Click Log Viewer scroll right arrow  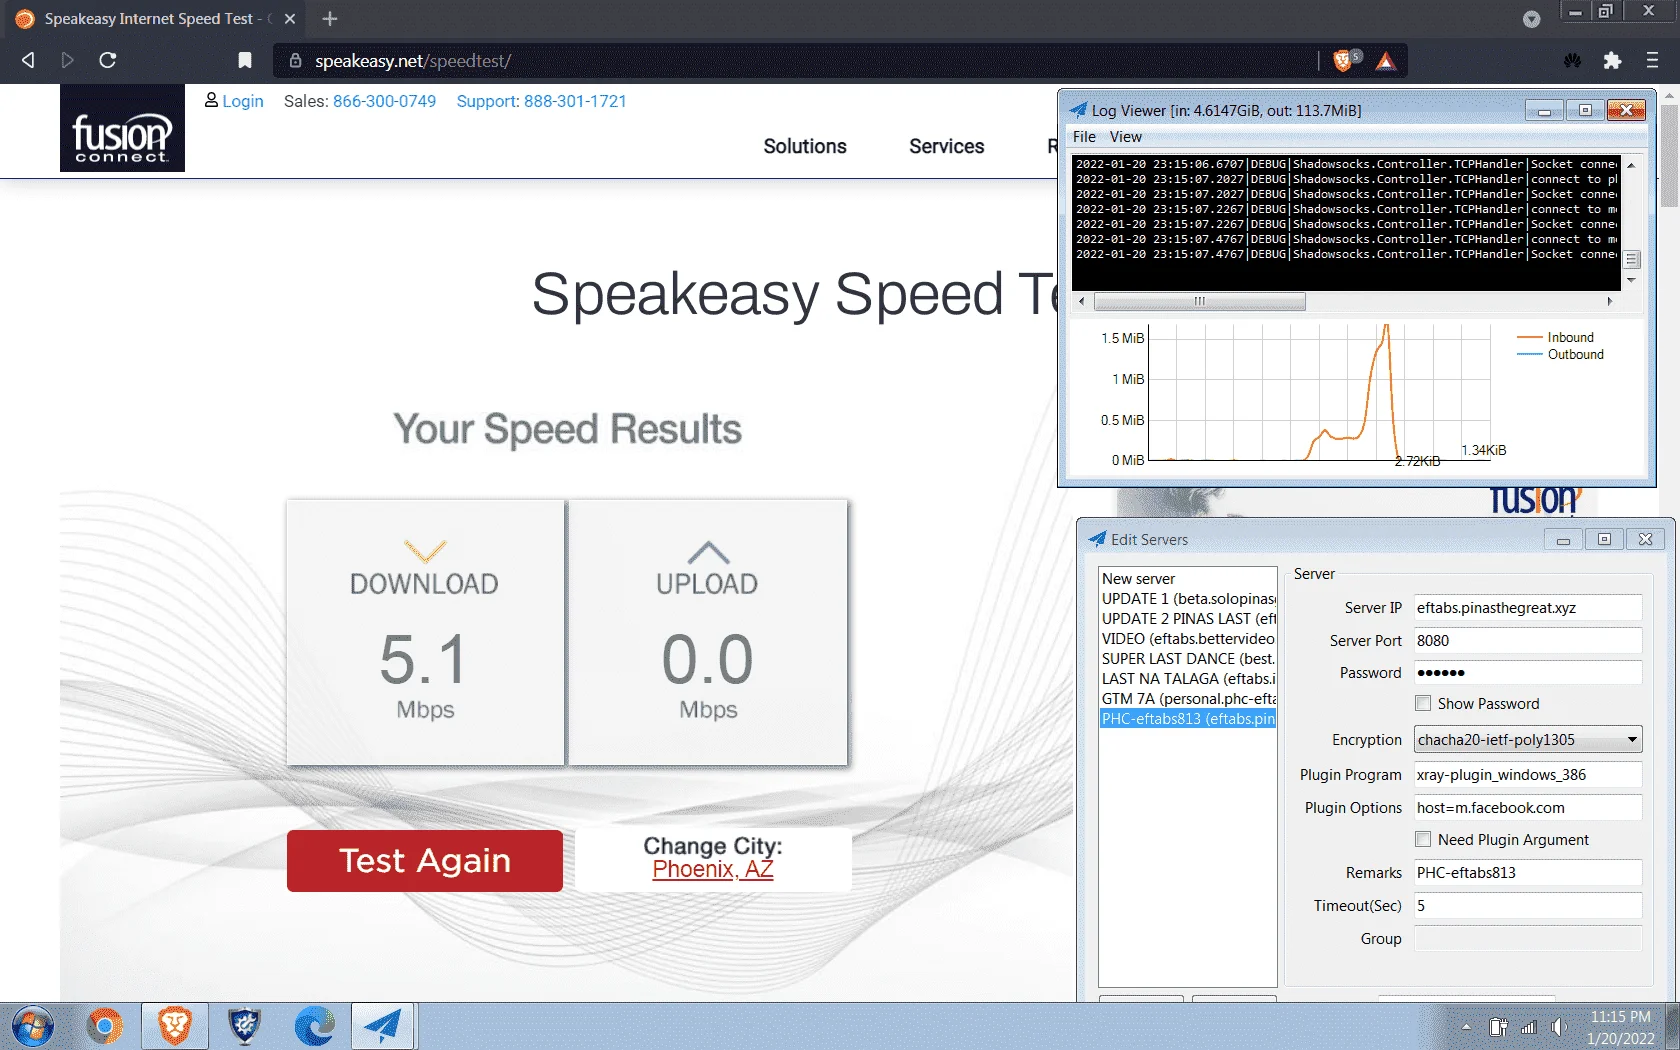point(1610,301)
